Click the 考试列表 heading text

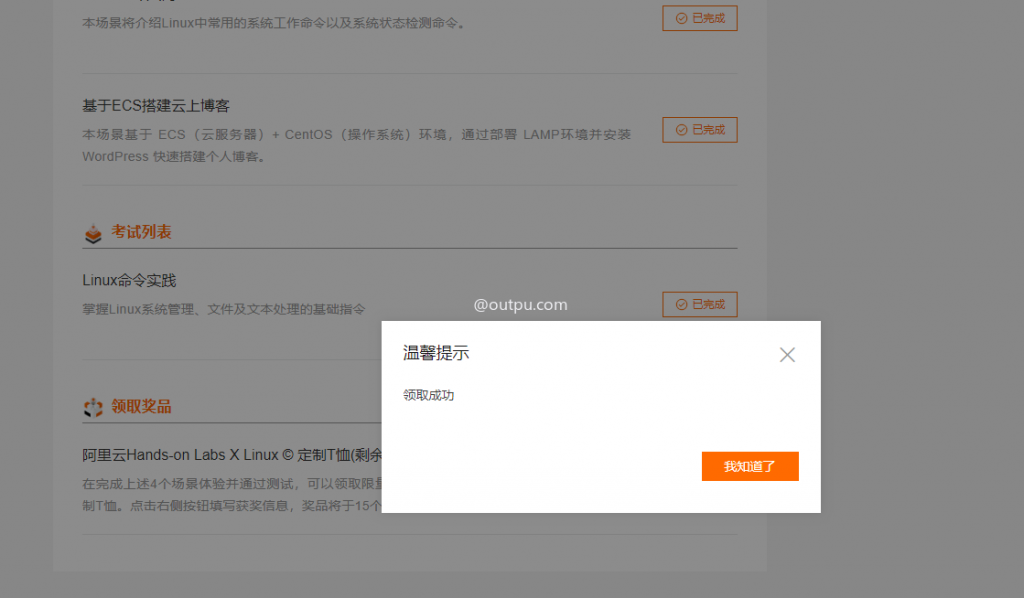pos(141,232)
